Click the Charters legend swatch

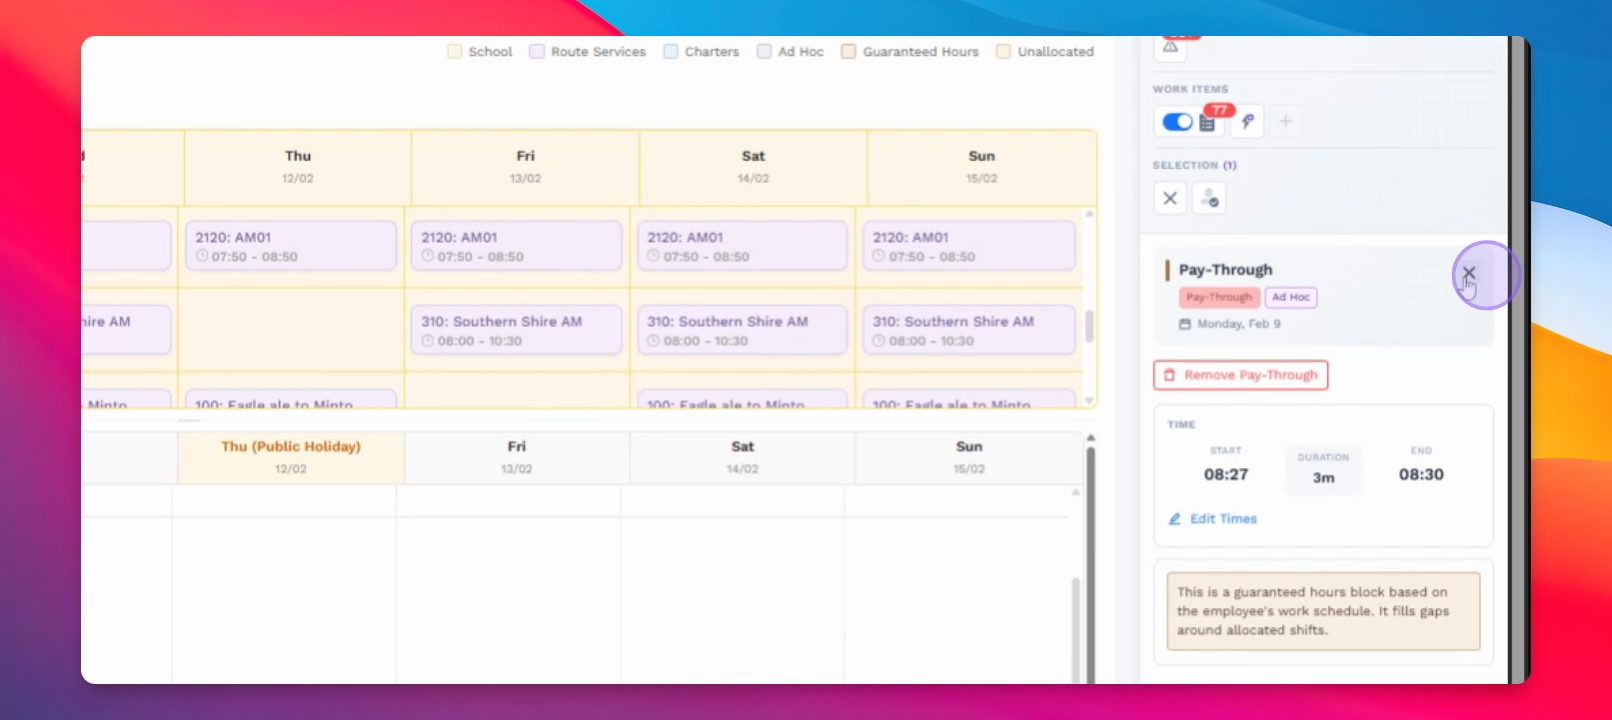pyautogui.click(x=671, y=51)
